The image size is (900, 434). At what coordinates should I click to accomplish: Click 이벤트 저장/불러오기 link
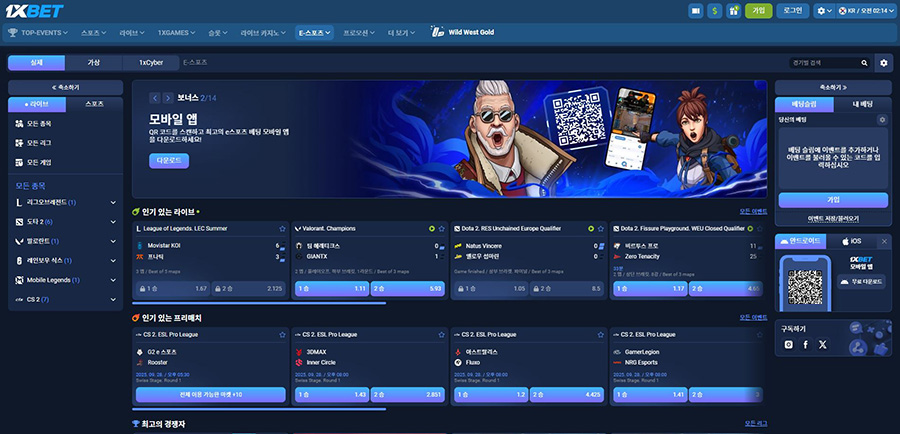833,219
